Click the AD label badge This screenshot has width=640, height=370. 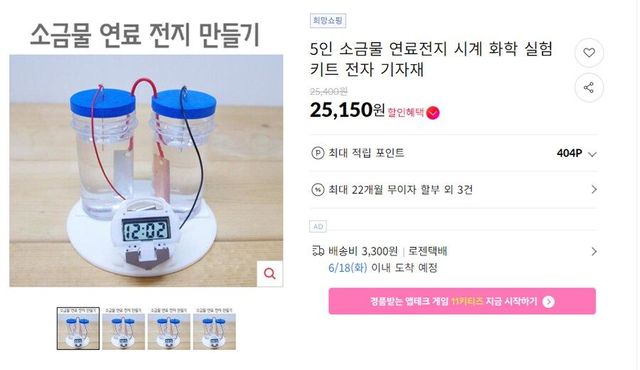click(x=318, y=226)
